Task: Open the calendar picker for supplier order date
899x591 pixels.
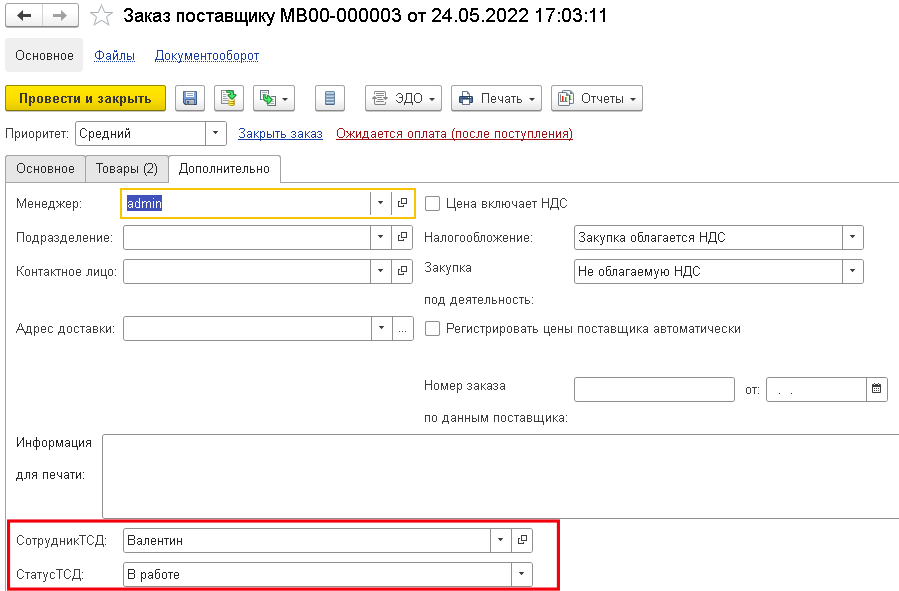Action: coord(877,389)
